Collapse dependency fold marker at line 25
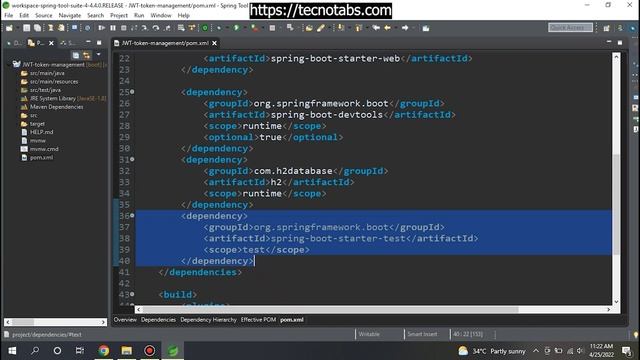The height and width of the screenshot is (360, 640). click(132, 92)
